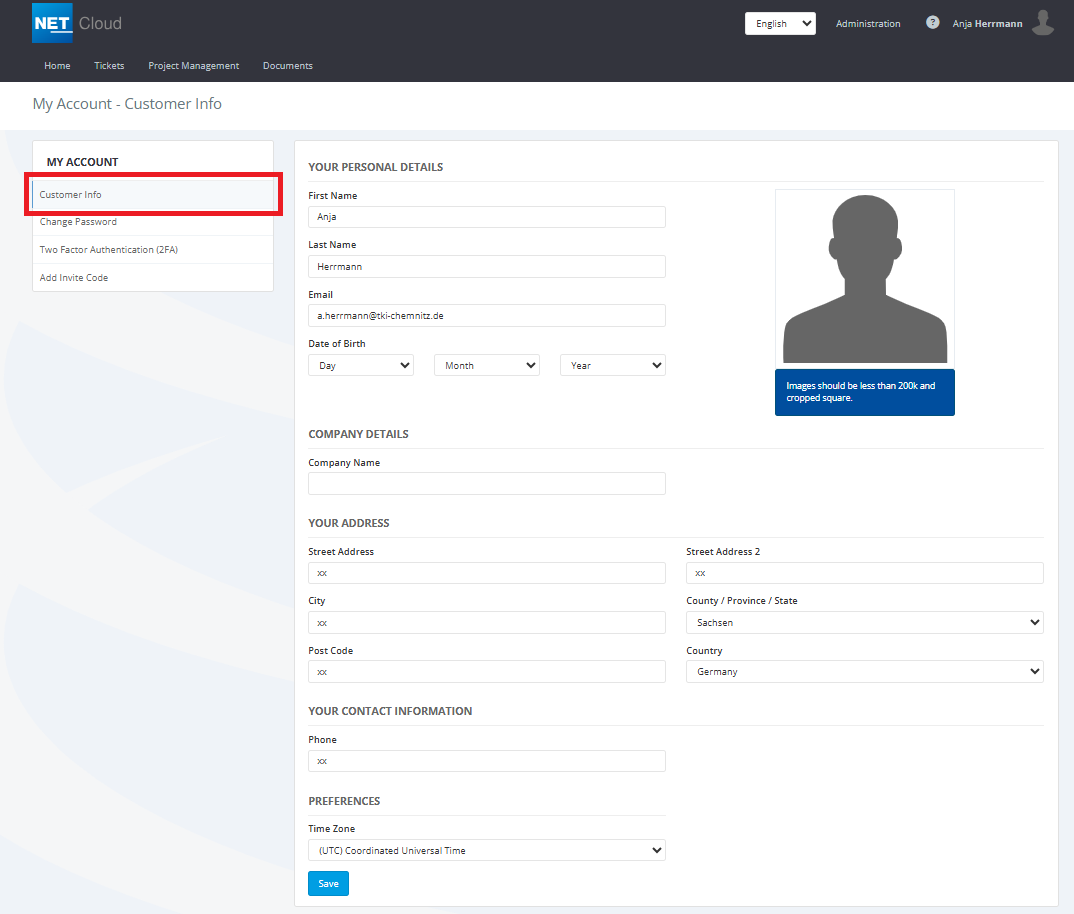The width and height of the screenshot is (1074, 914).
Task: Open the Administration link
Action: (x=867, y=24)
